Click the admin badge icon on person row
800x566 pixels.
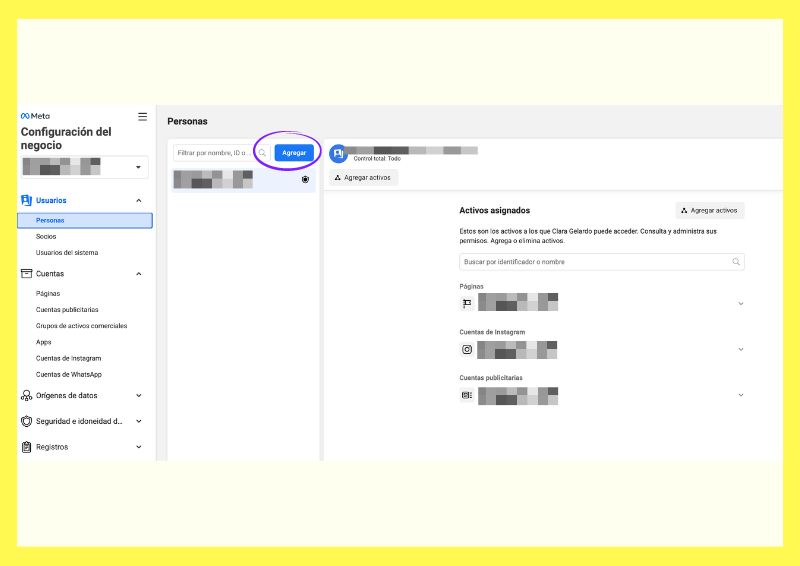305,180
